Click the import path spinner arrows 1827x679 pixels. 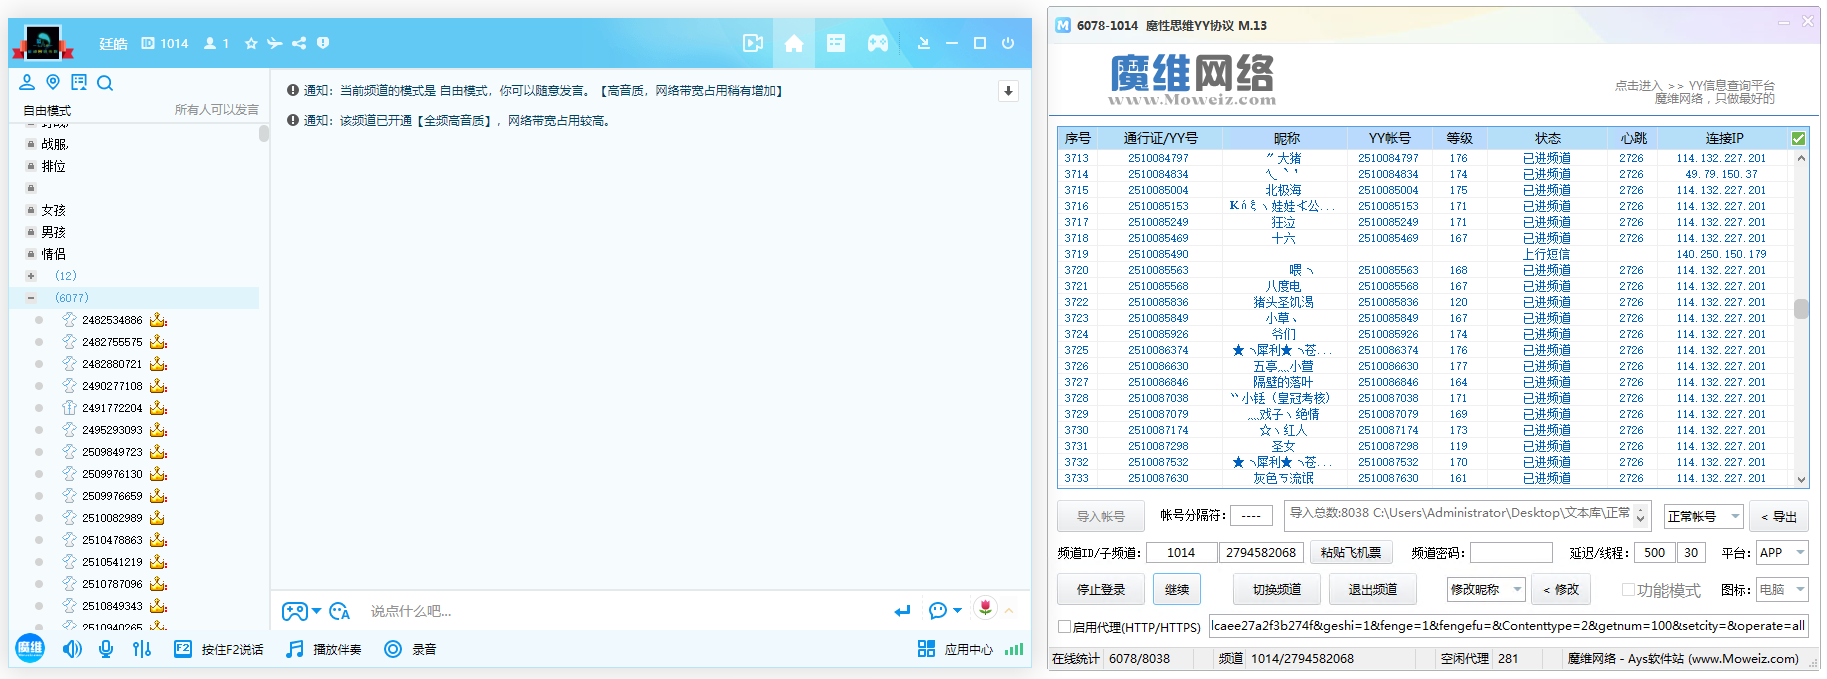tap(1640, 517)
